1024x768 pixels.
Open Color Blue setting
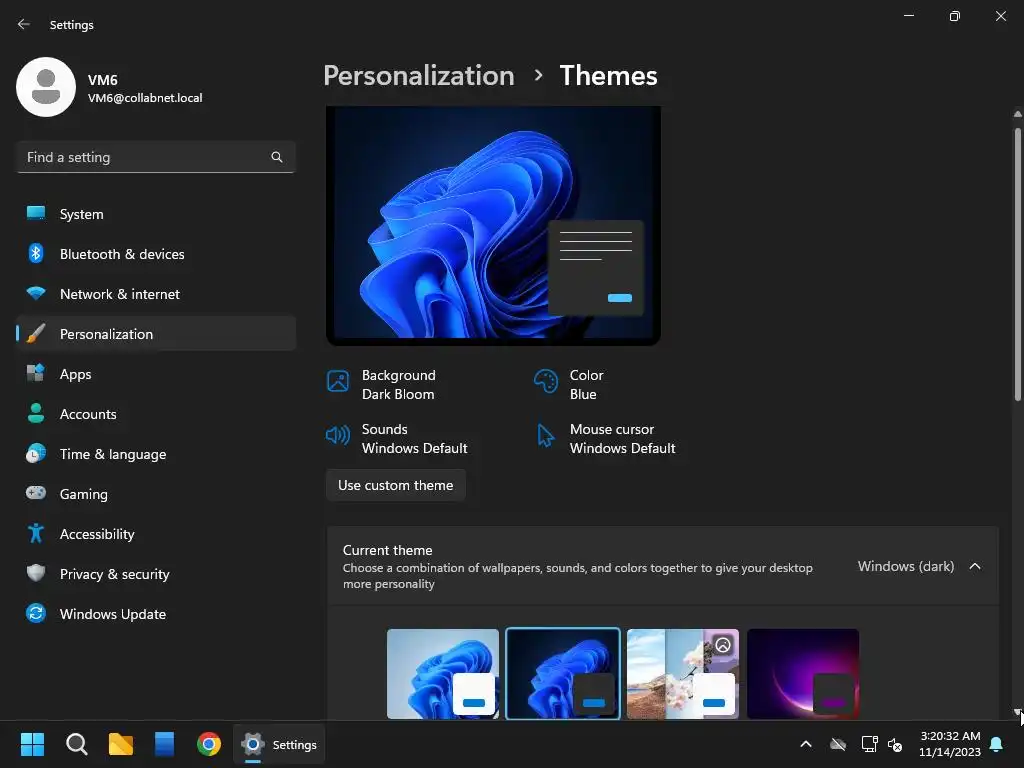tap(569, 385)
